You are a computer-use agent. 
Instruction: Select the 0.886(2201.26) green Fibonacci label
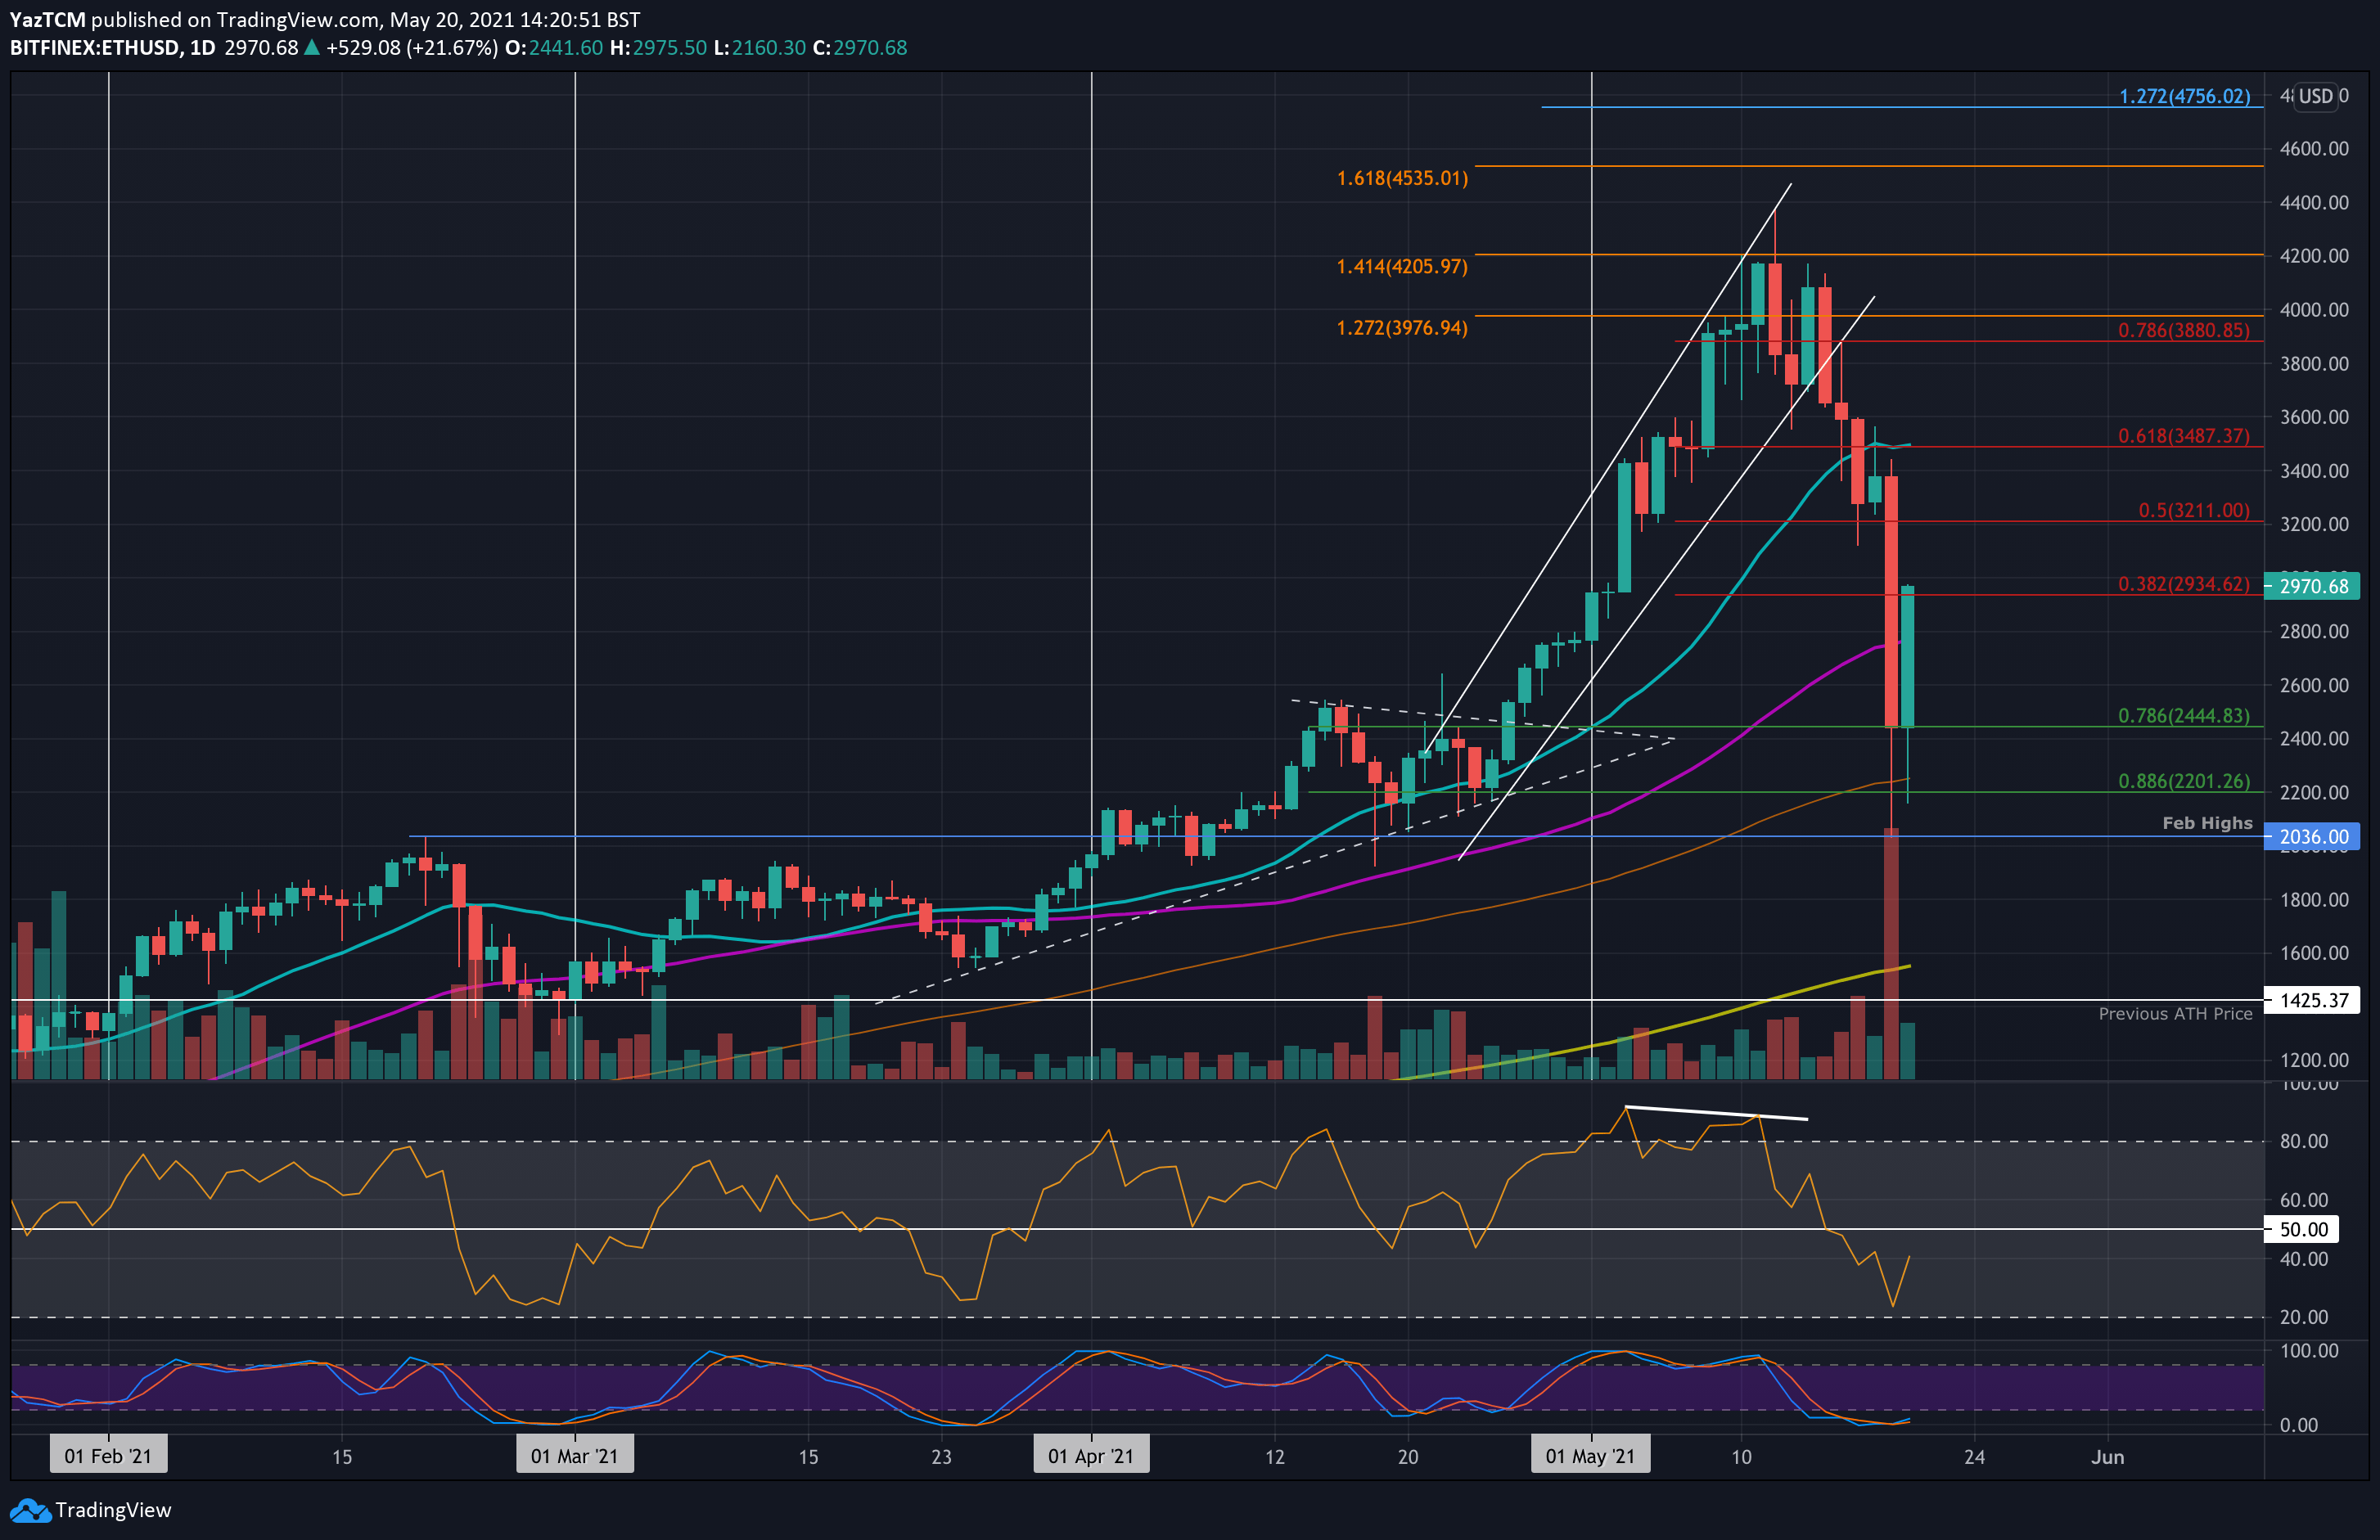pos(2184,781)
